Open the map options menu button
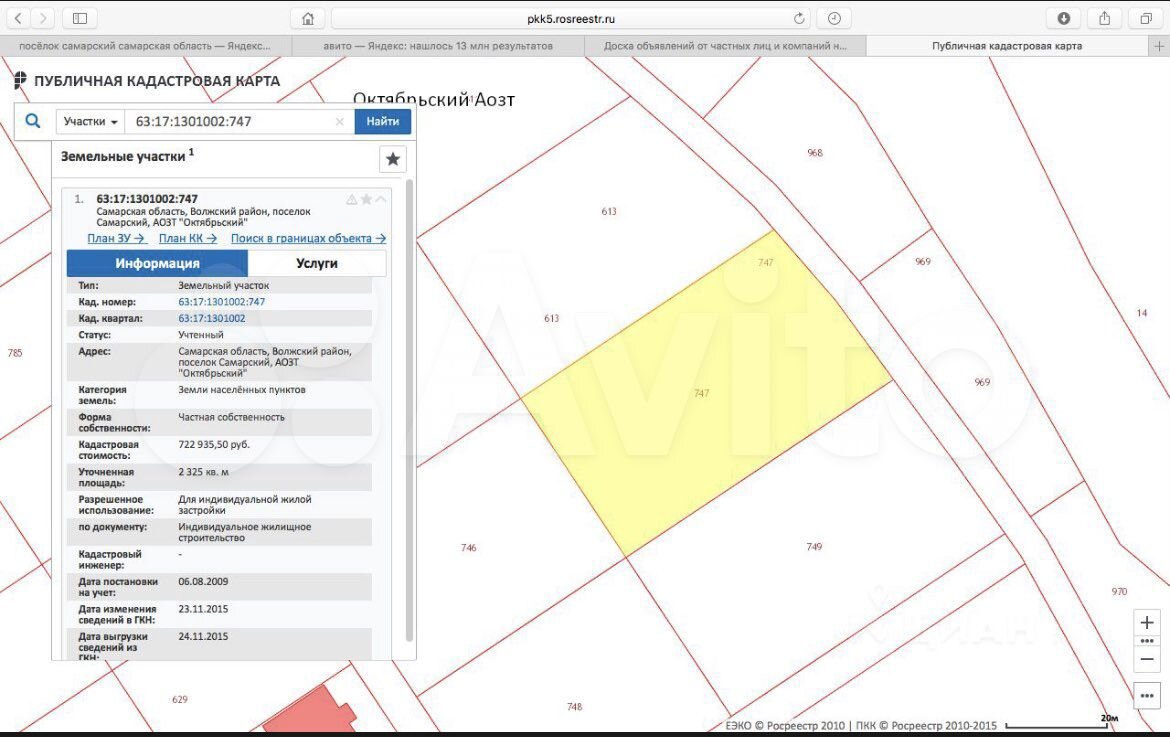This screenshot has height=737, width=1170. 1147,696
